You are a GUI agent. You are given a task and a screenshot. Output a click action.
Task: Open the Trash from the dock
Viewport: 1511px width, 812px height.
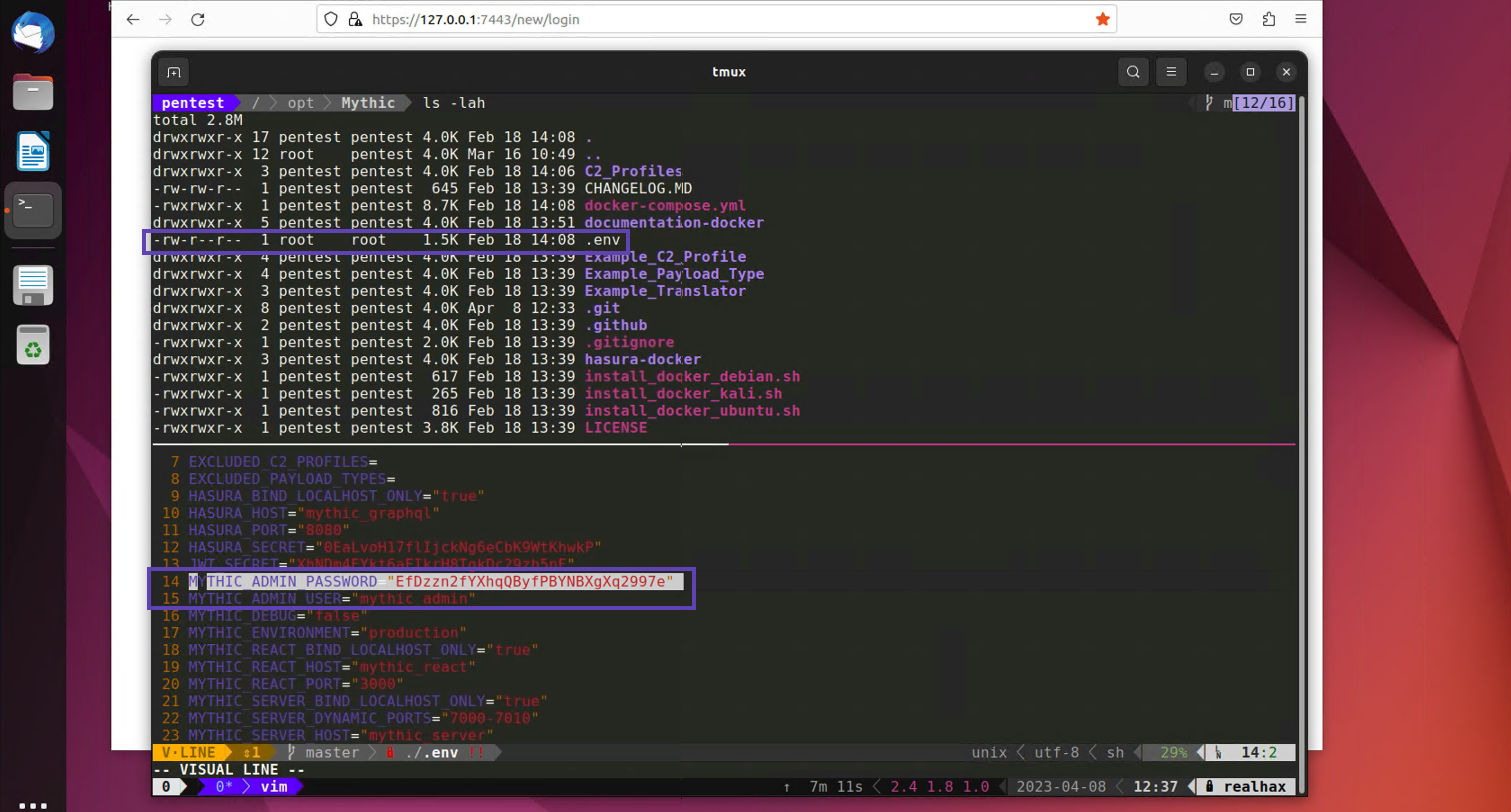pos(33,347)
